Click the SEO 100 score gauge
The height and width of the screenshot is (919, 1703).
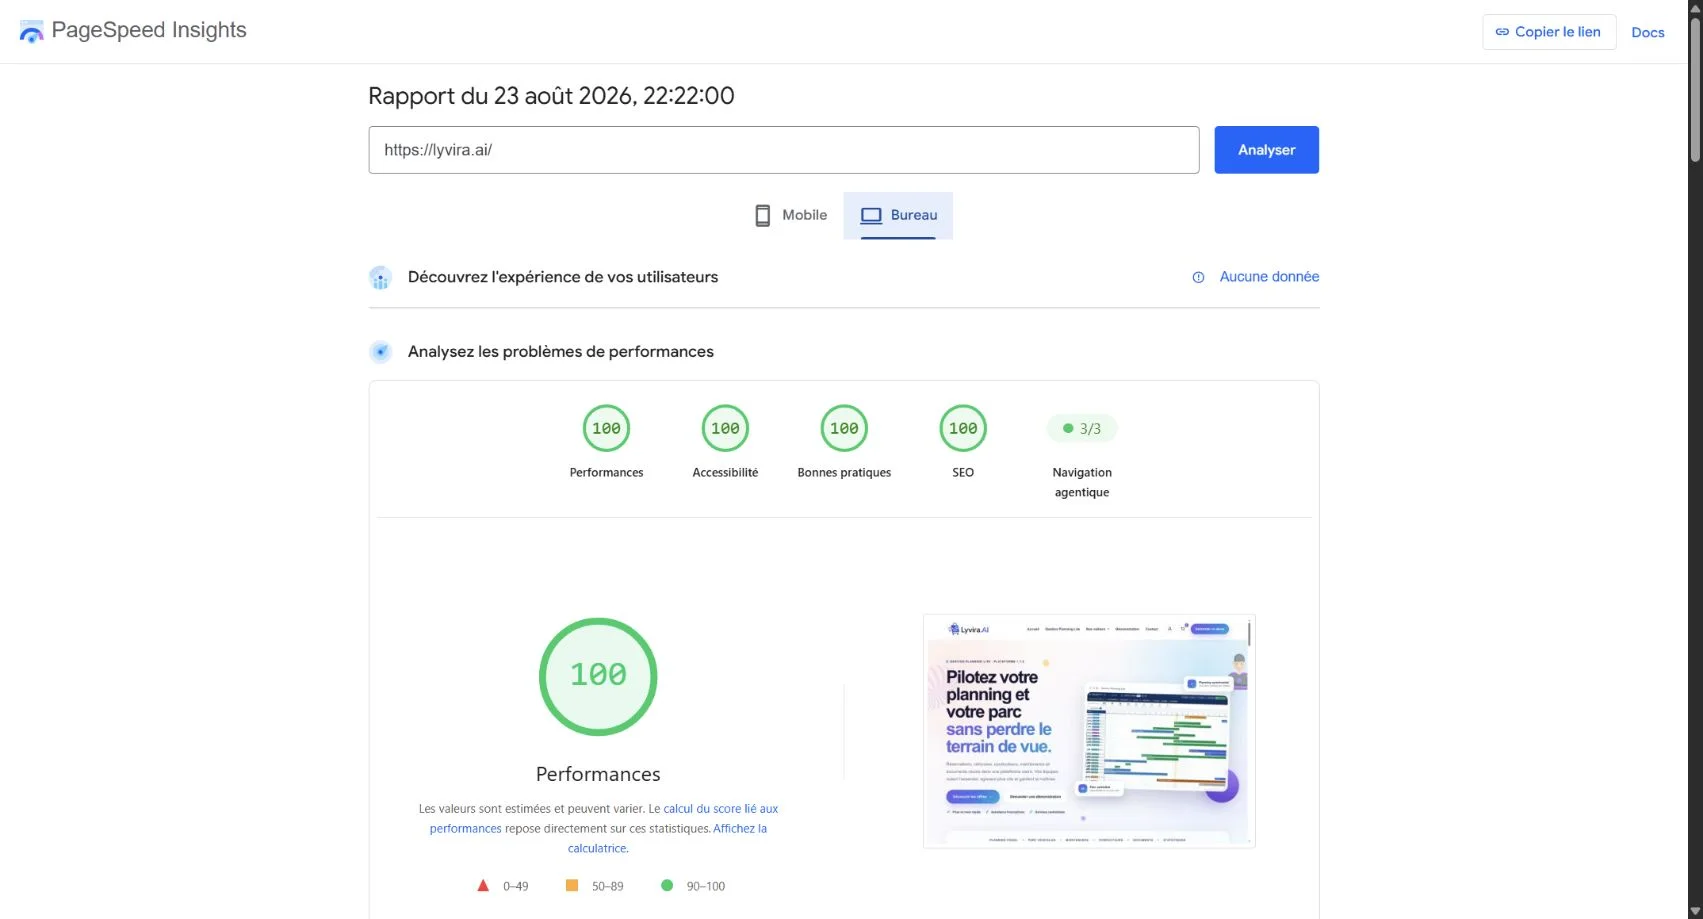[x=963, y=428]
